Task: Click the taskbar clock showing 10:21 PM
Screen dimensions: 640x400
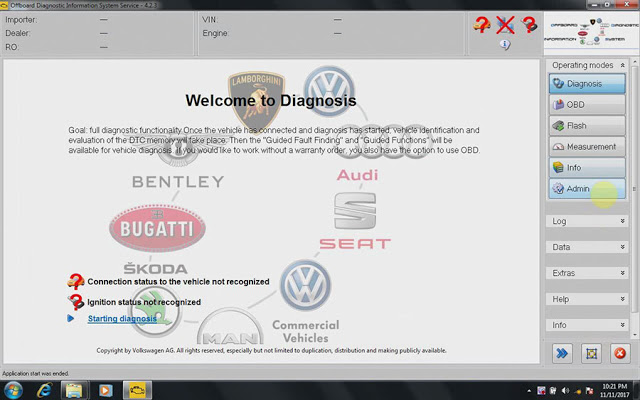Action: [x=615, y=391]
